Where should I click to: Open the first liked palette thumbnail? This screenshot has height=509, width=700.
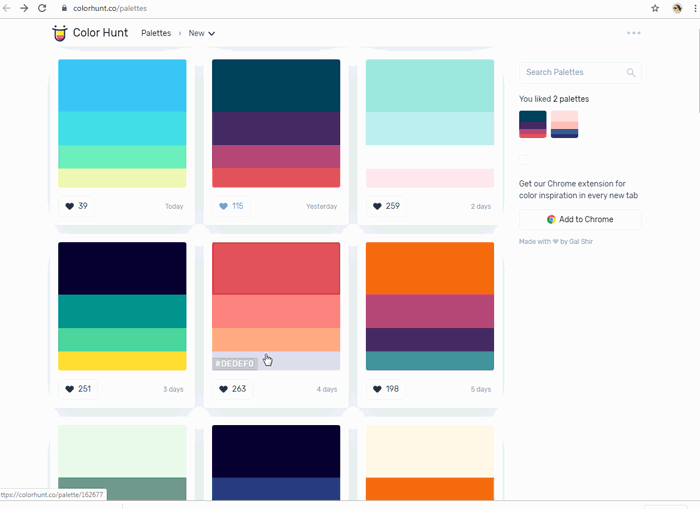[532, 124]
